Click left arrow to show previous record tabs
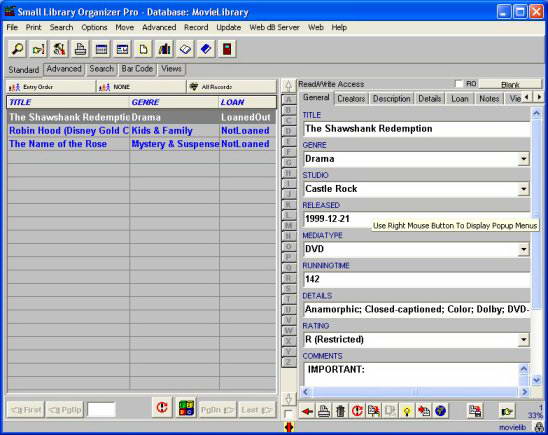Viewport: 548px width, 435px height. tap(527, 97)
